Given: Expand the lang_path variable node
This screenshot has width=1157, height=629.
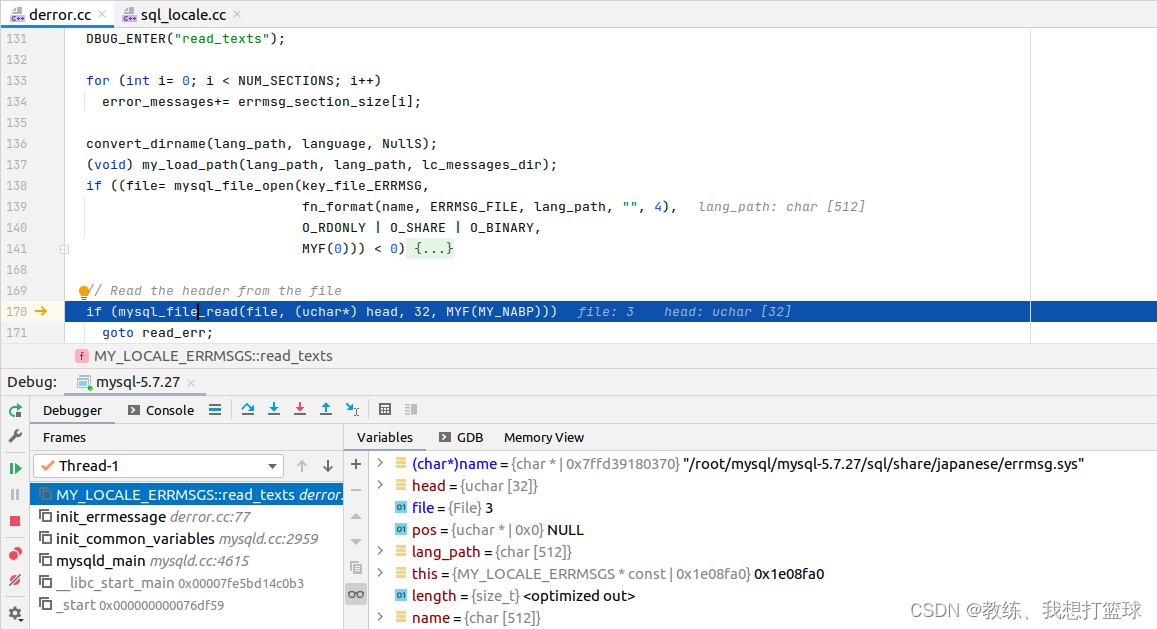Looking at the screenshot, I should (x=380, y=551).
